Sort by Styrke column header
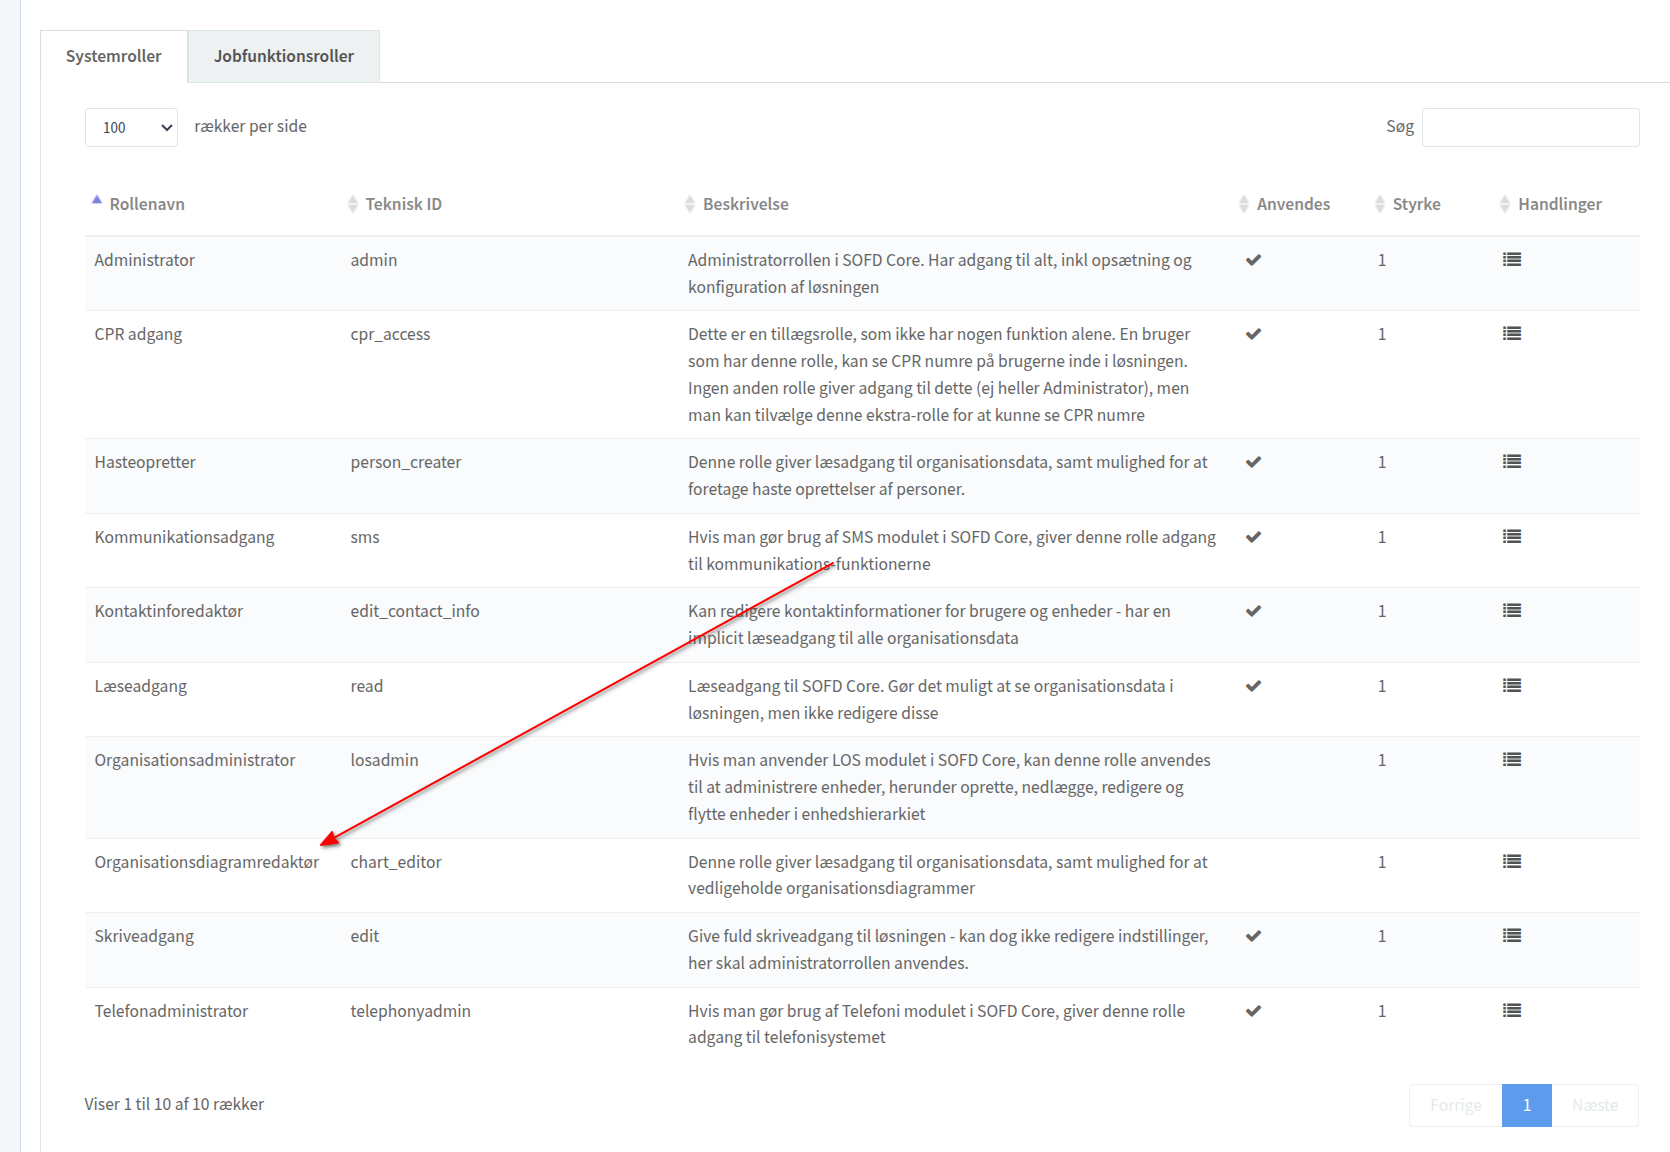The image size is (1670, 1152). 1415,204
